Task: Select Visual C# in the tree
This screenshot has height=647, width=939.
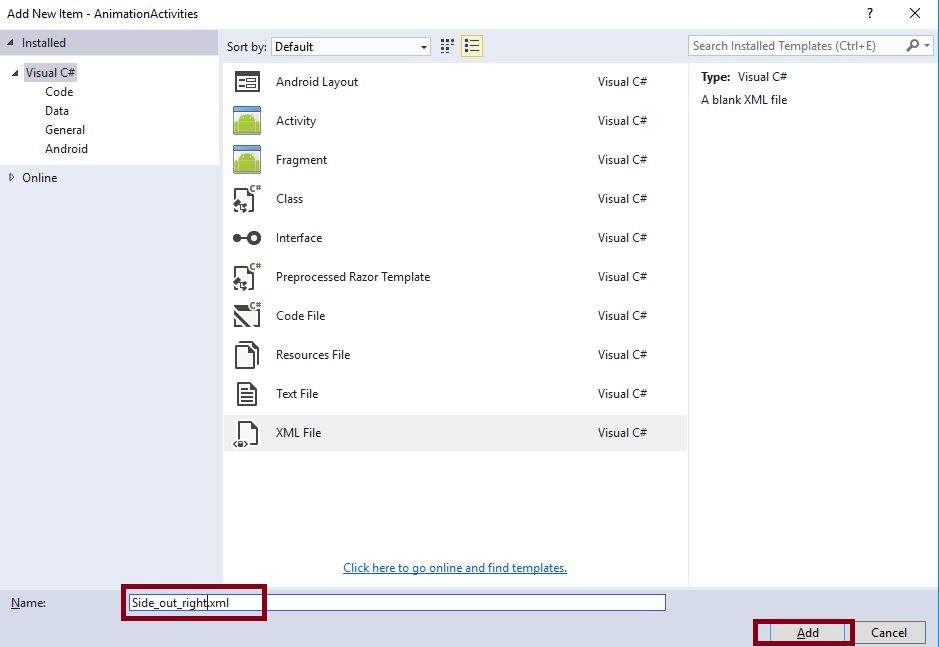Action: click(50, 72)
